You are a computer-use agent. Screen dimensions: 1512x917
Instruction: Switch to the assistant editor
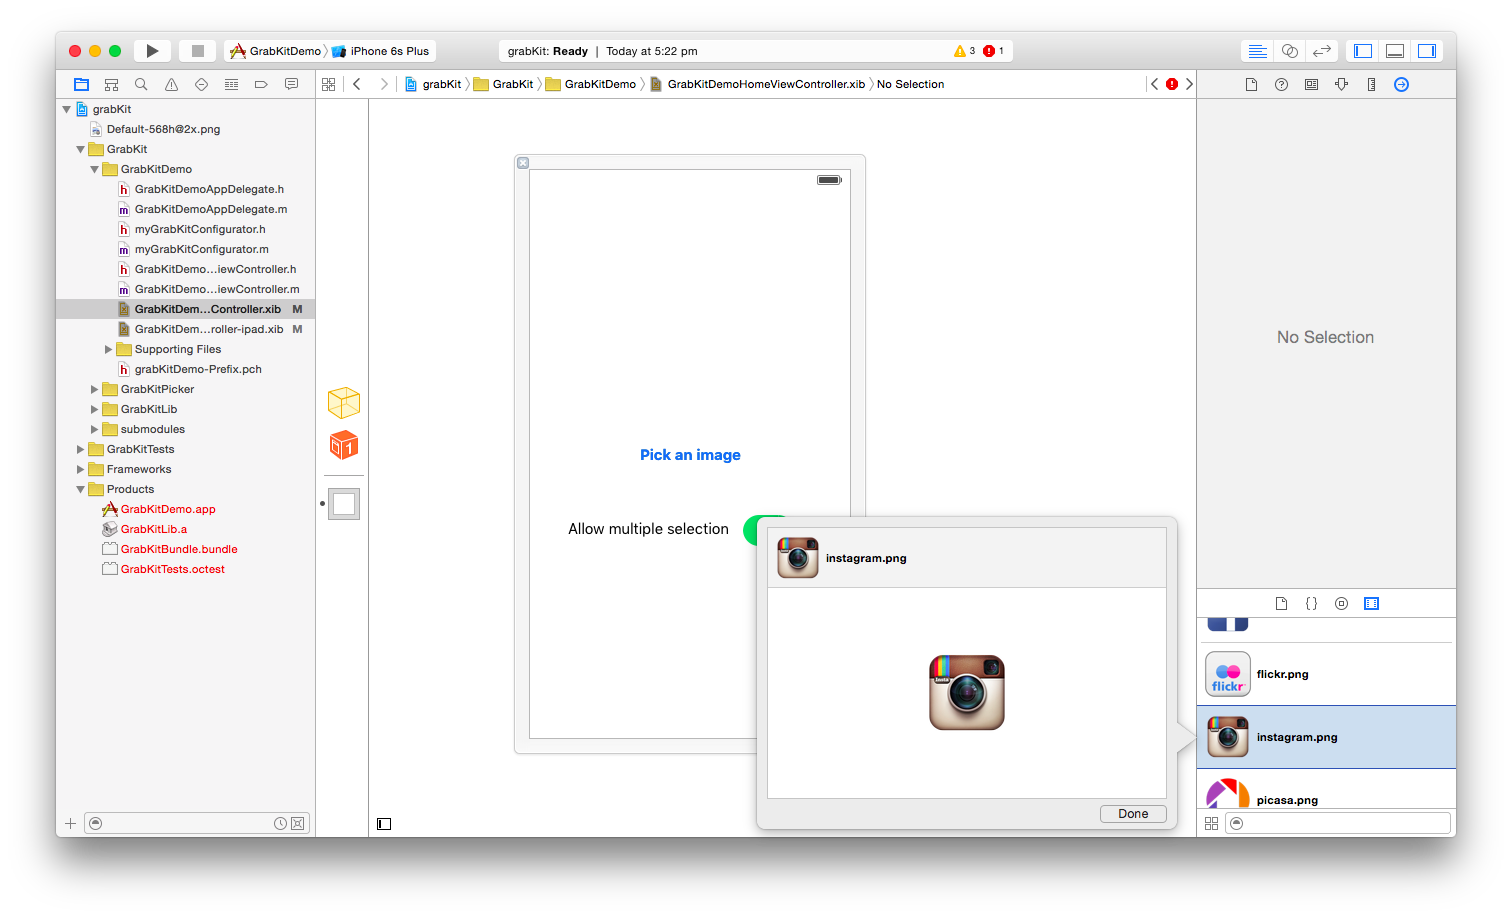point(1289,51)
